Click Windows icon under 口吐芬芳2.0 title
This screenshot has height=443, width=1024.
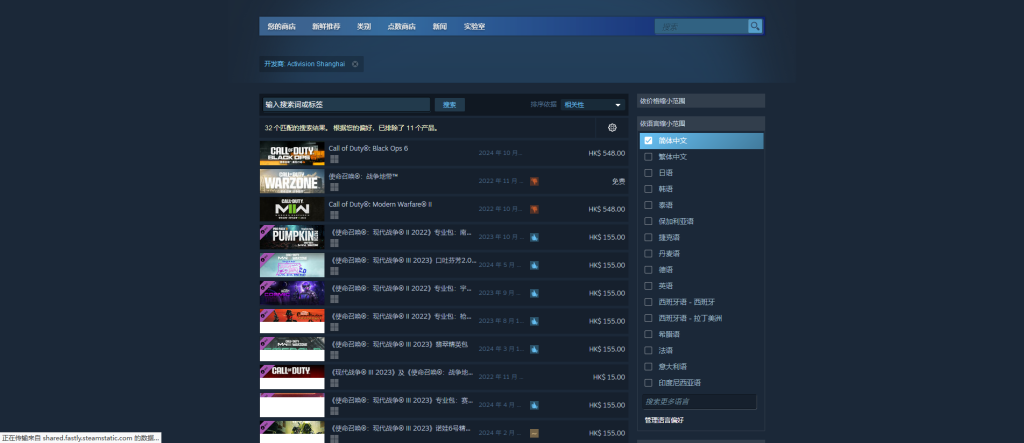pyautogui.click(x=334, y=271)
